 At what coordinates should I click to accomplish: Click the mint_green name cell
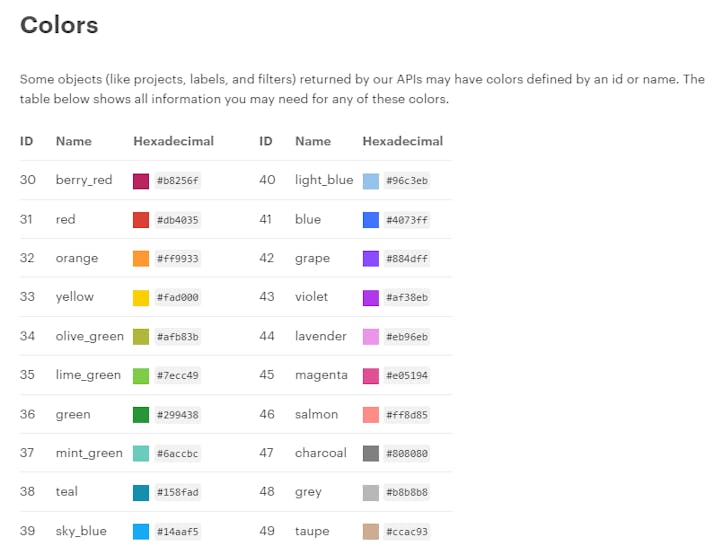click(x=89, y=453)
